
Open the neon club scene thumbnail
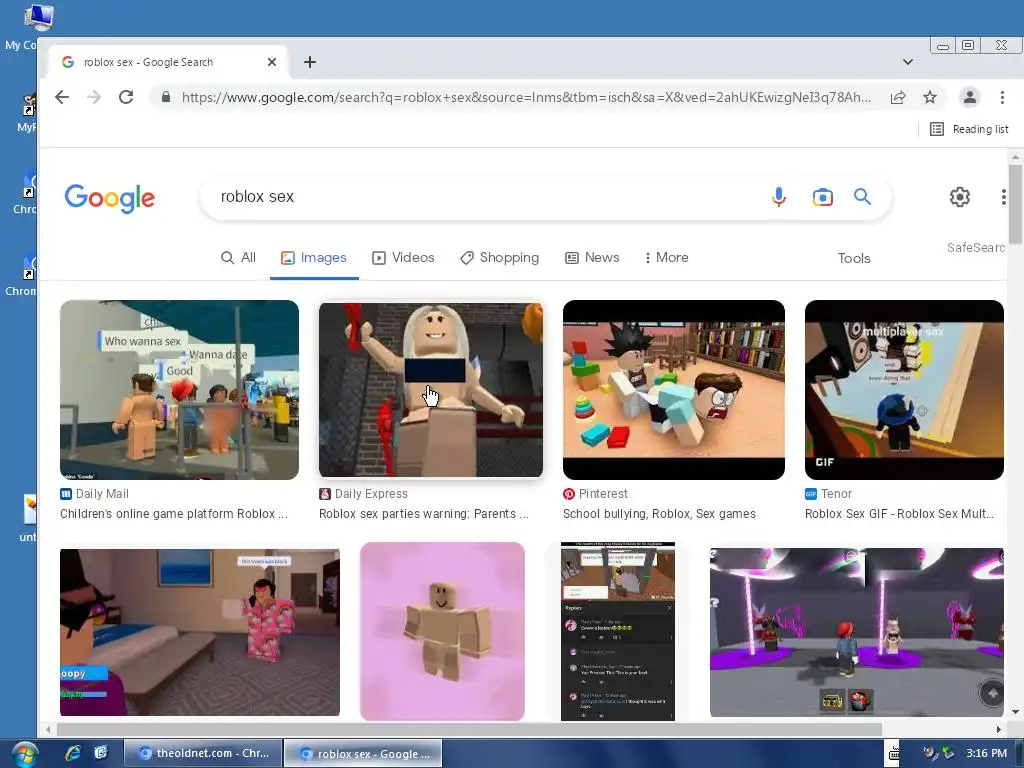[857, 632]
